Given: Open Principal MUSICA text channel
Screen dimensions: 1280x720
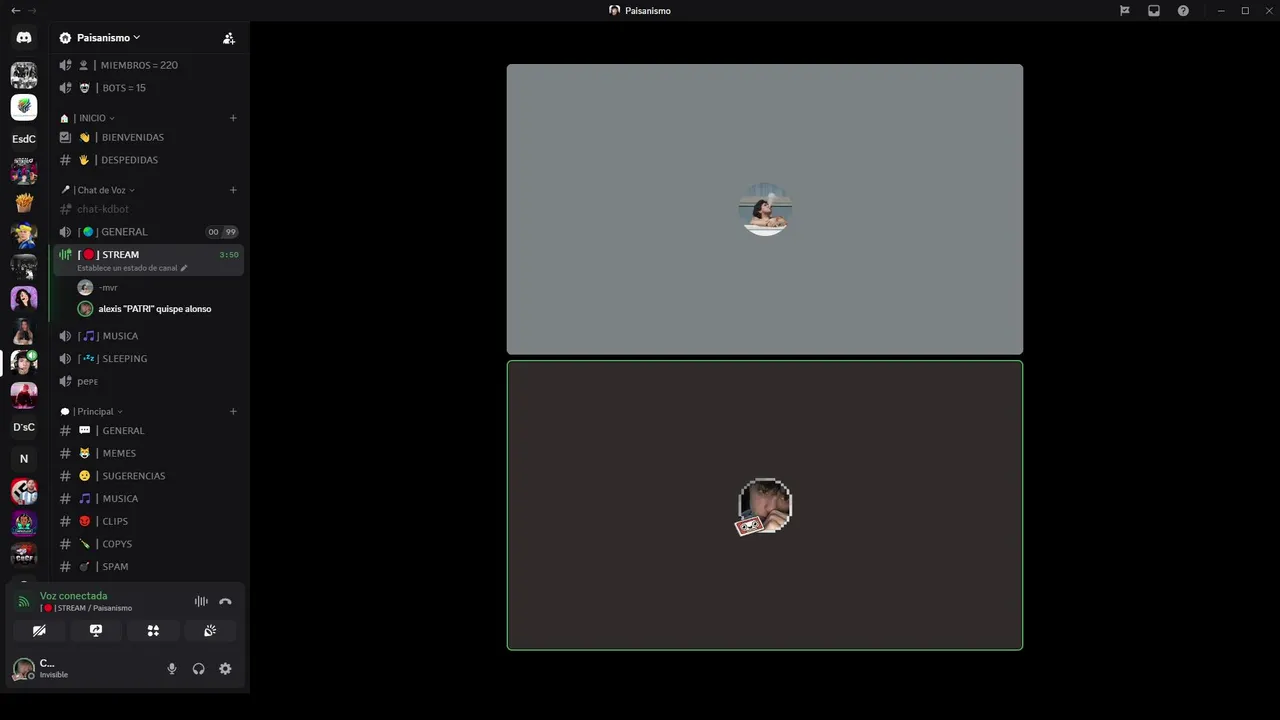Looking at the screenshot, I should (148, 499).
